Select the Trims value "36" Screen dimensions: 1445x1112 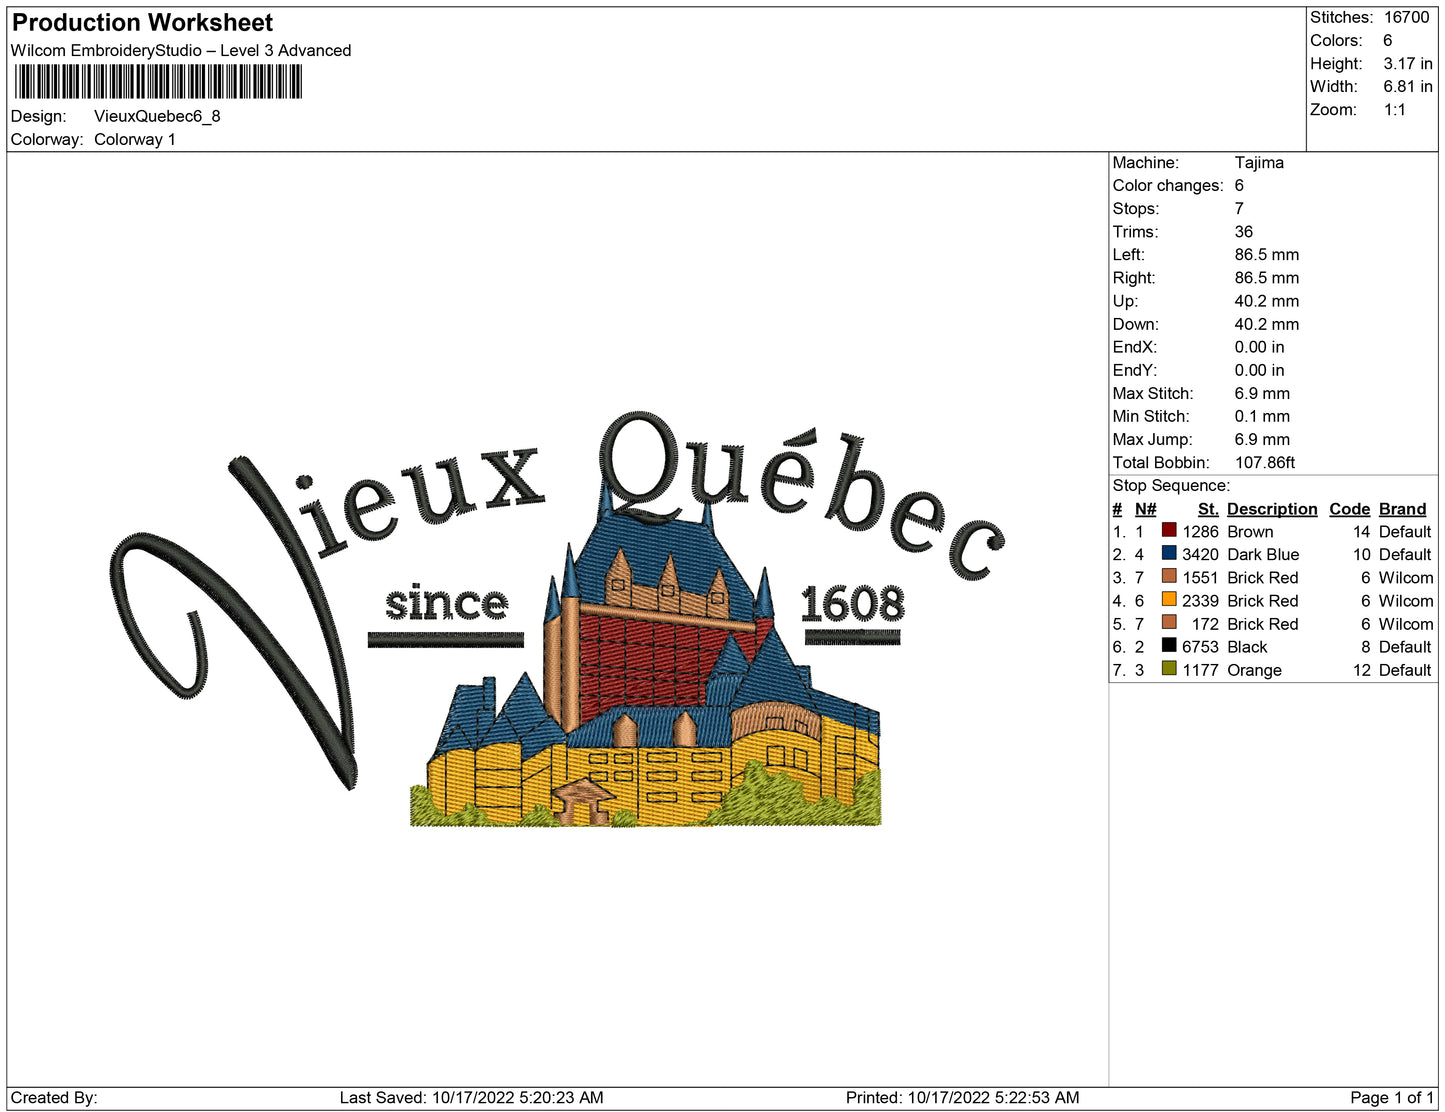click(x=1244, y=231)
